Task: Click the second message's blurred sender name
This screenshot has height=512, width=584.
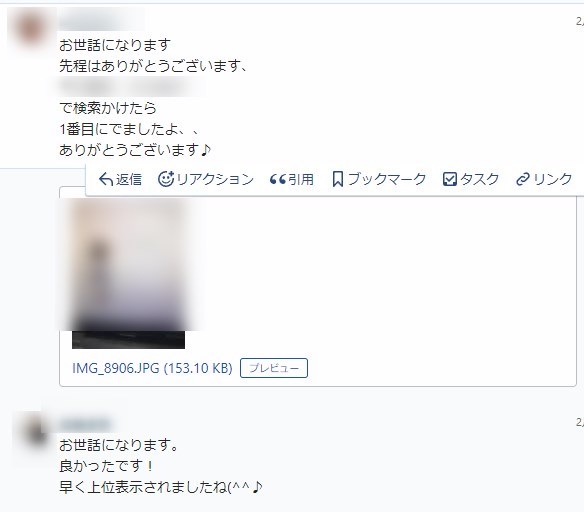Action: click(x=86, y=424)
